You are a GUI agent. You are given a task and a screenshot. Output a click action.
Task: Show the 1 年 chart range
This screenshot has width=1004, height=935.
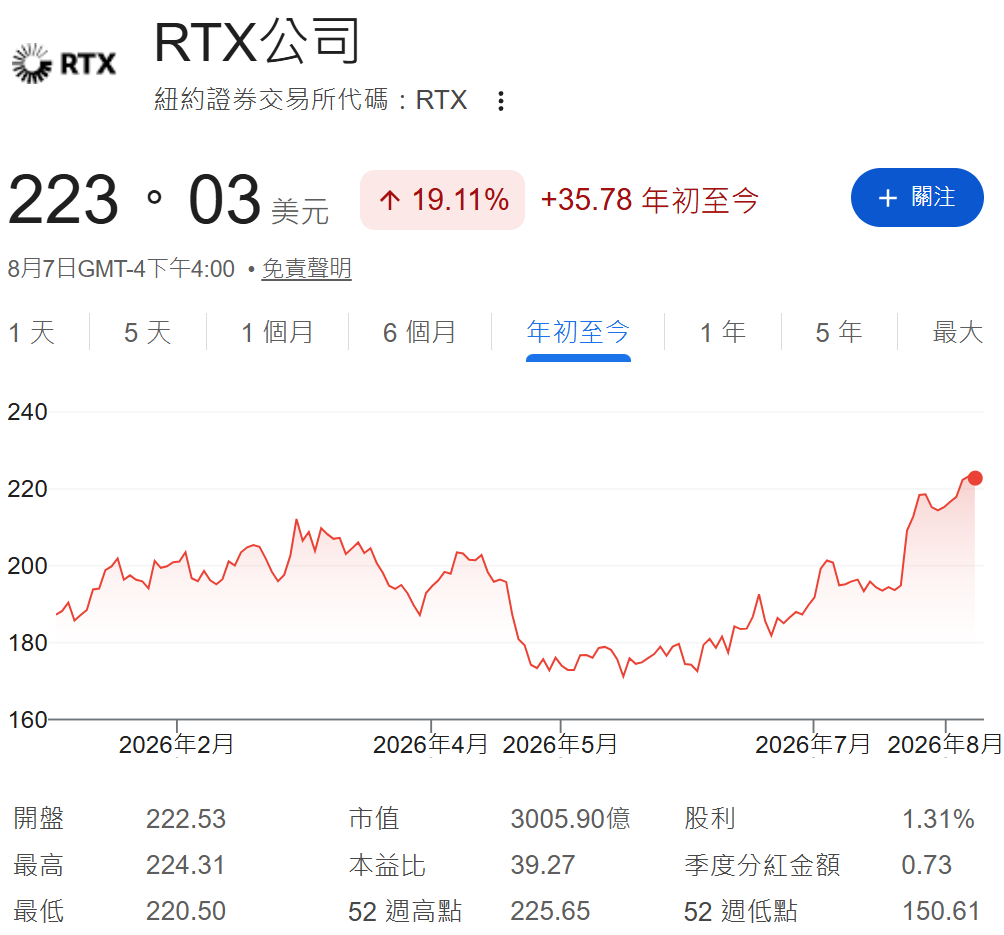click(723, 332)
